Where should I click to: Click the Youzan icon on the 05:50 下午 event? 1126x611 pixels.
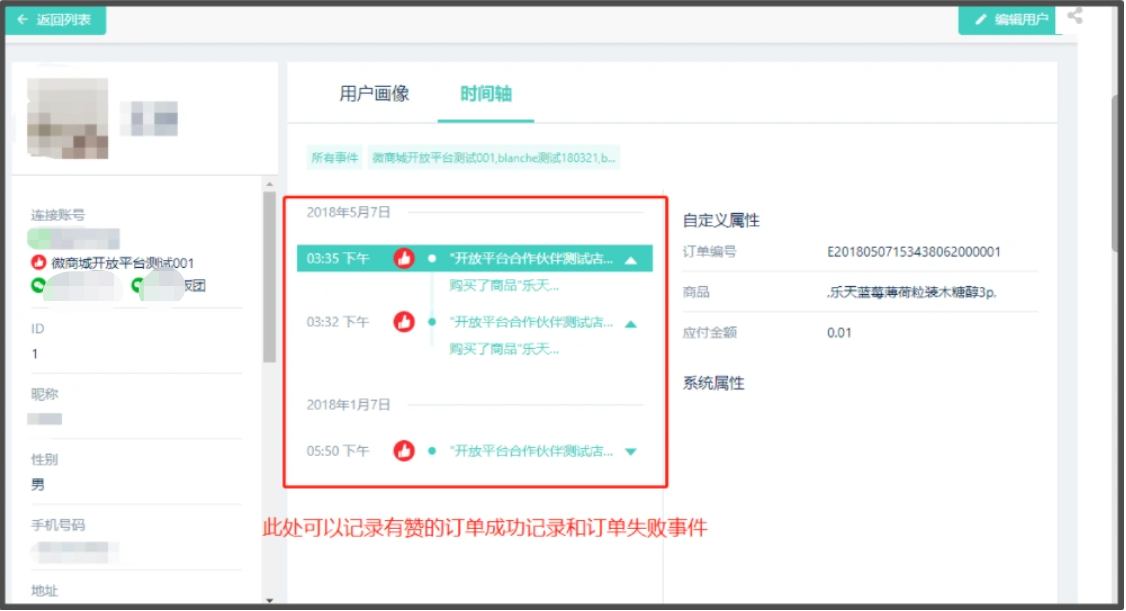point(404,451)
